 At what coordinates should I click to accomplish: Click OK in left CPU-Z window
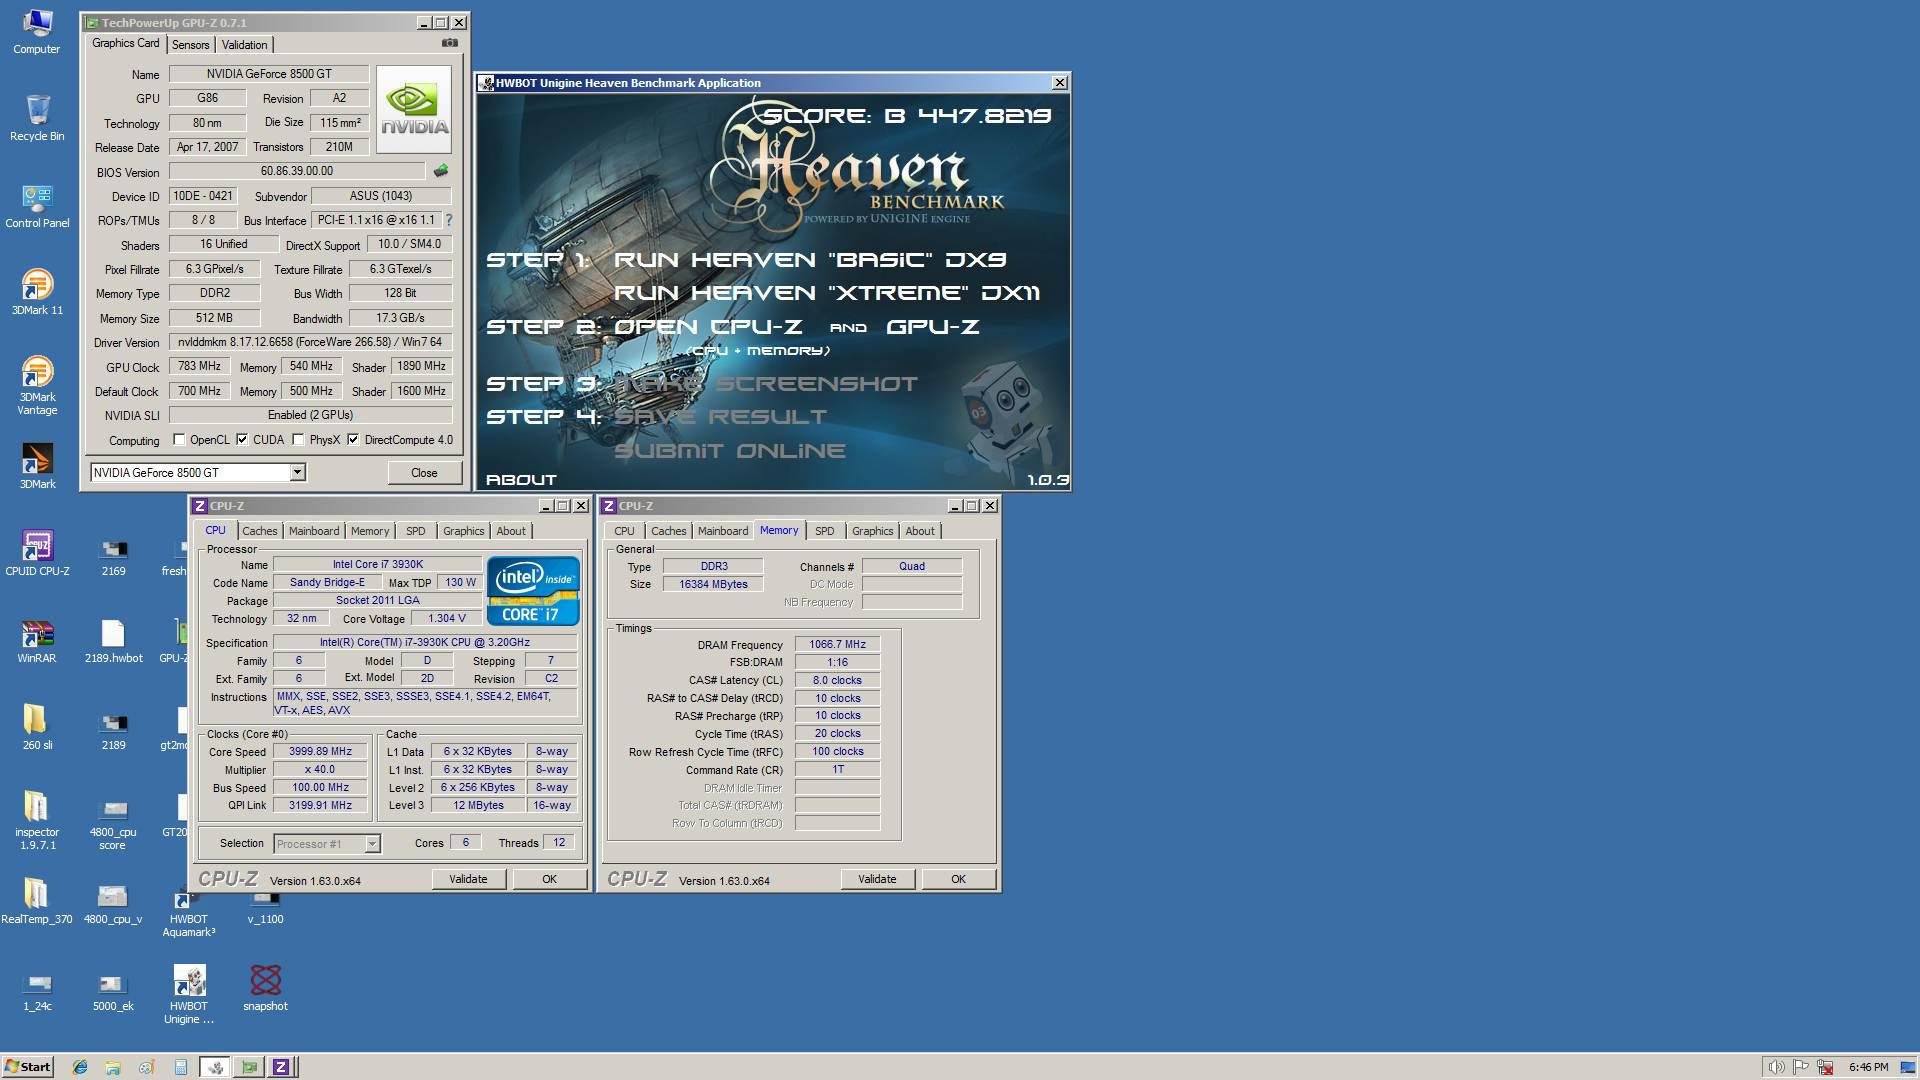click(x=549, y=879)
